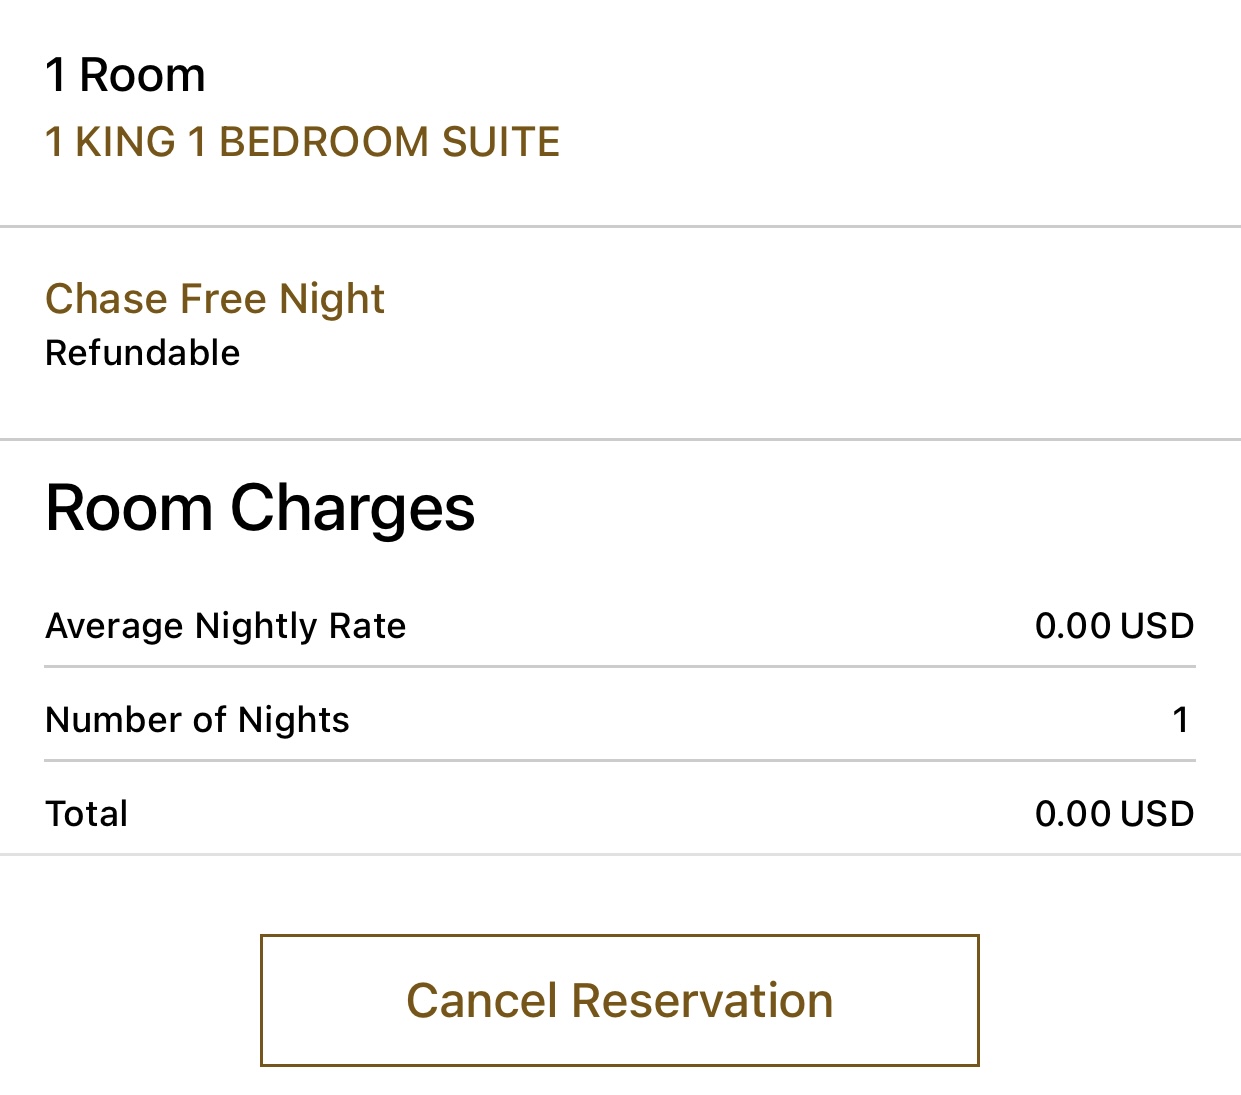Viewport: 1241px width, 1095px height.
Task: Click the Average Nightly Rate 0.00 USD amount
Action: click(1114, 626)
